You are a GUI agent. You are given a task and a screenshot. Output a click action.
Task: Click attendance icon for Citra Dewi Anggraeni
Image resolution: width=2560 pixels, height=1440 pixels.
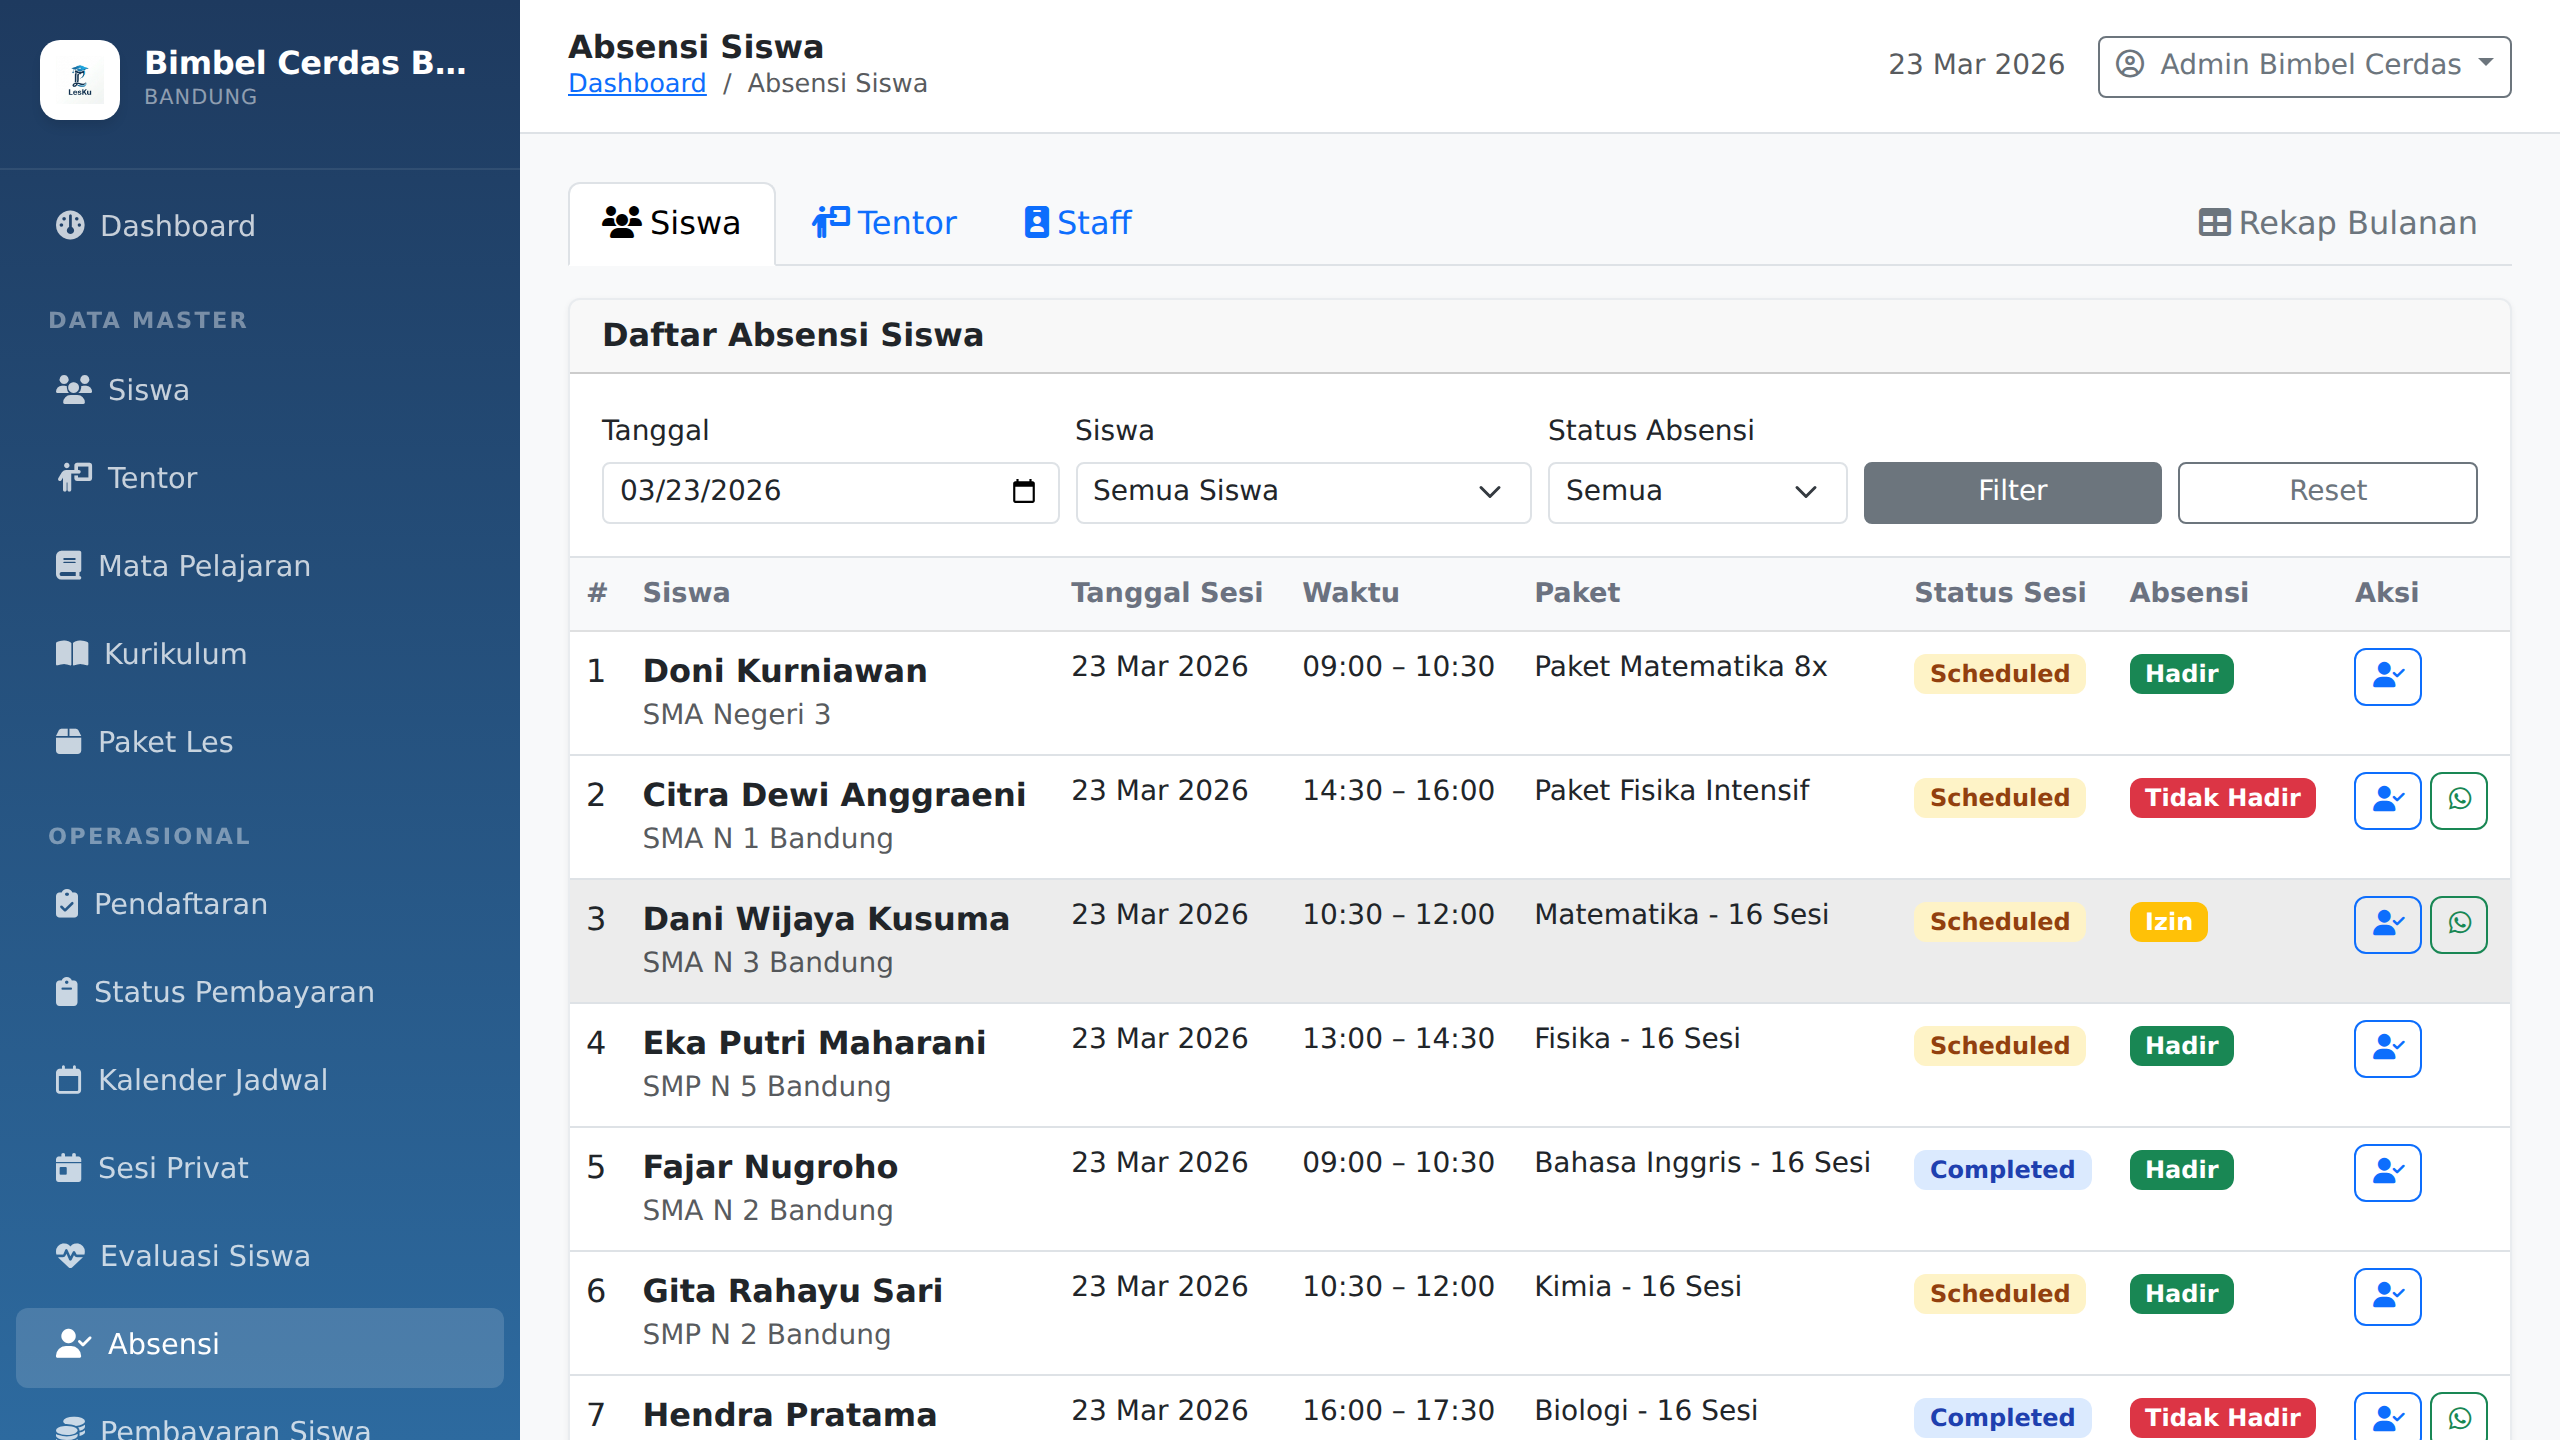(x=2387, y=801)
